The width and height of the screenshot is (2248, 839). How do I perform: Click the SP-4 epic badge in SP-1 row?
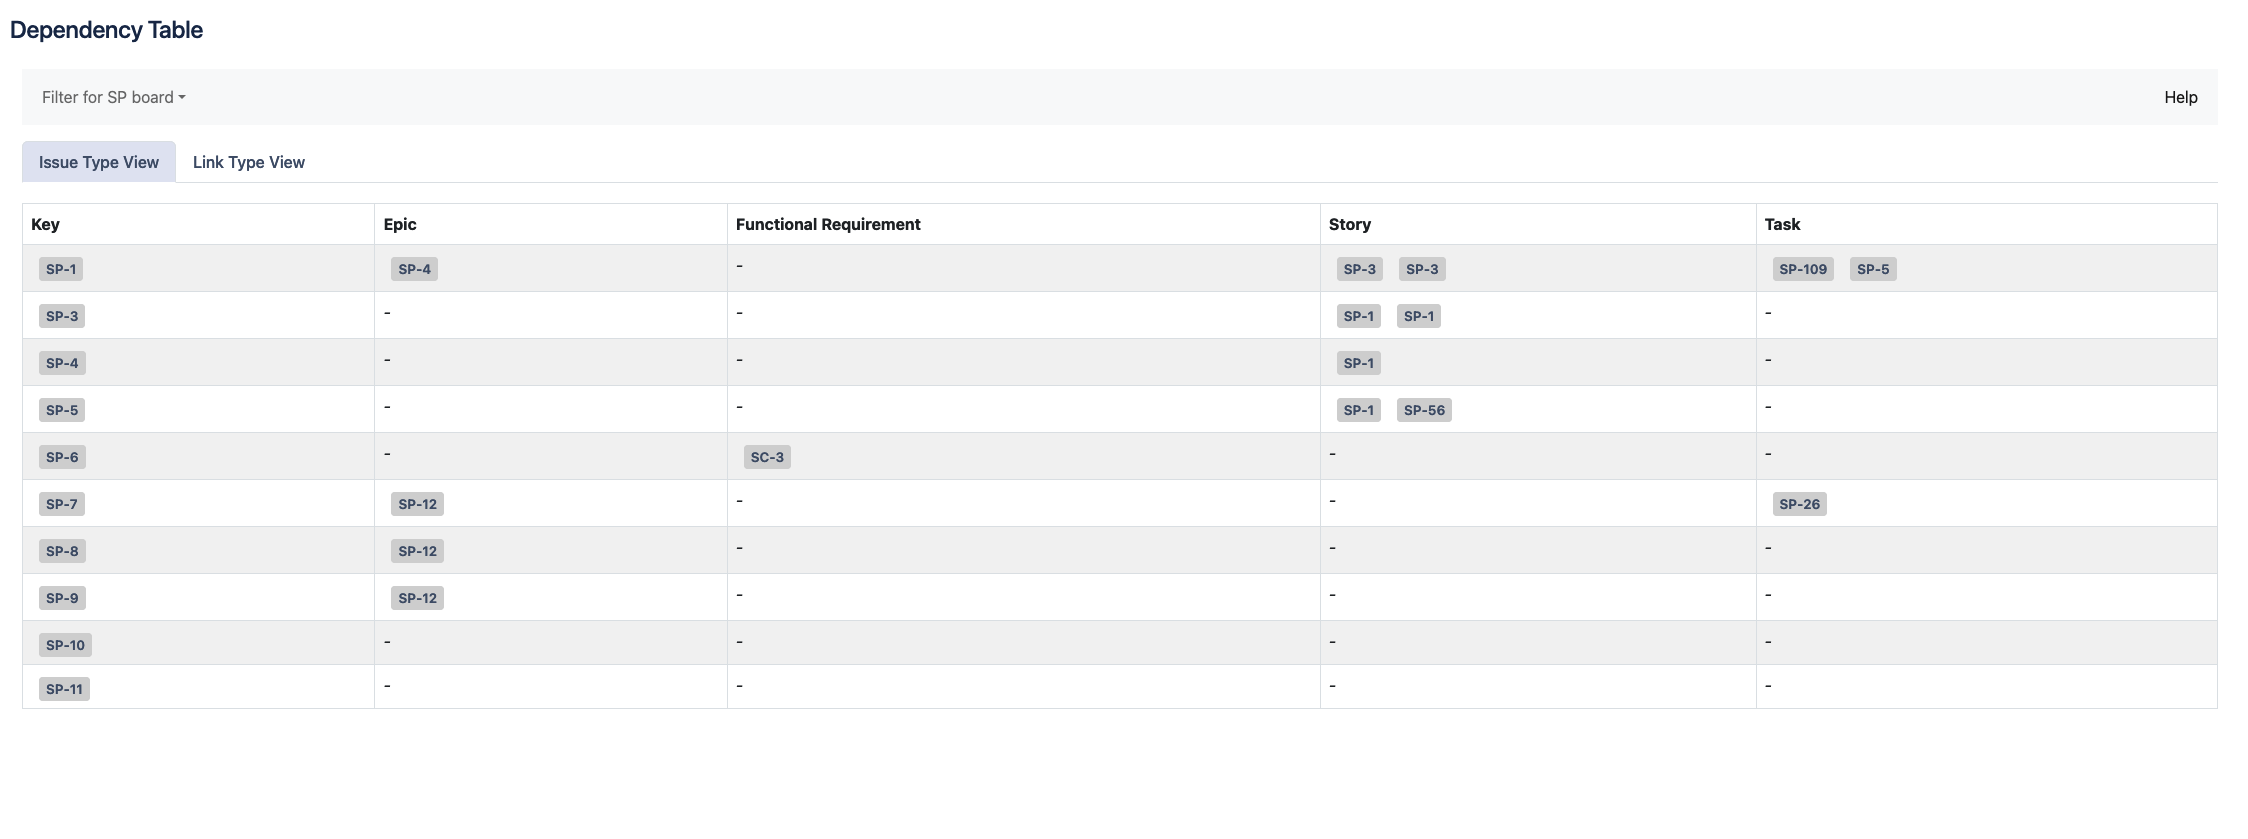pos(414,269)
